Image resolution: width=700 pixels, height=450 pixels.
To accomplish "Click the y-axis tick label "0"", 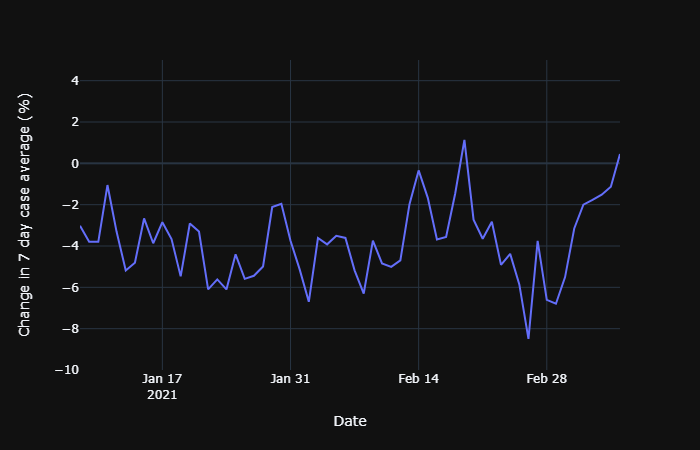I will pyautogui.click(x=75, y=163).
